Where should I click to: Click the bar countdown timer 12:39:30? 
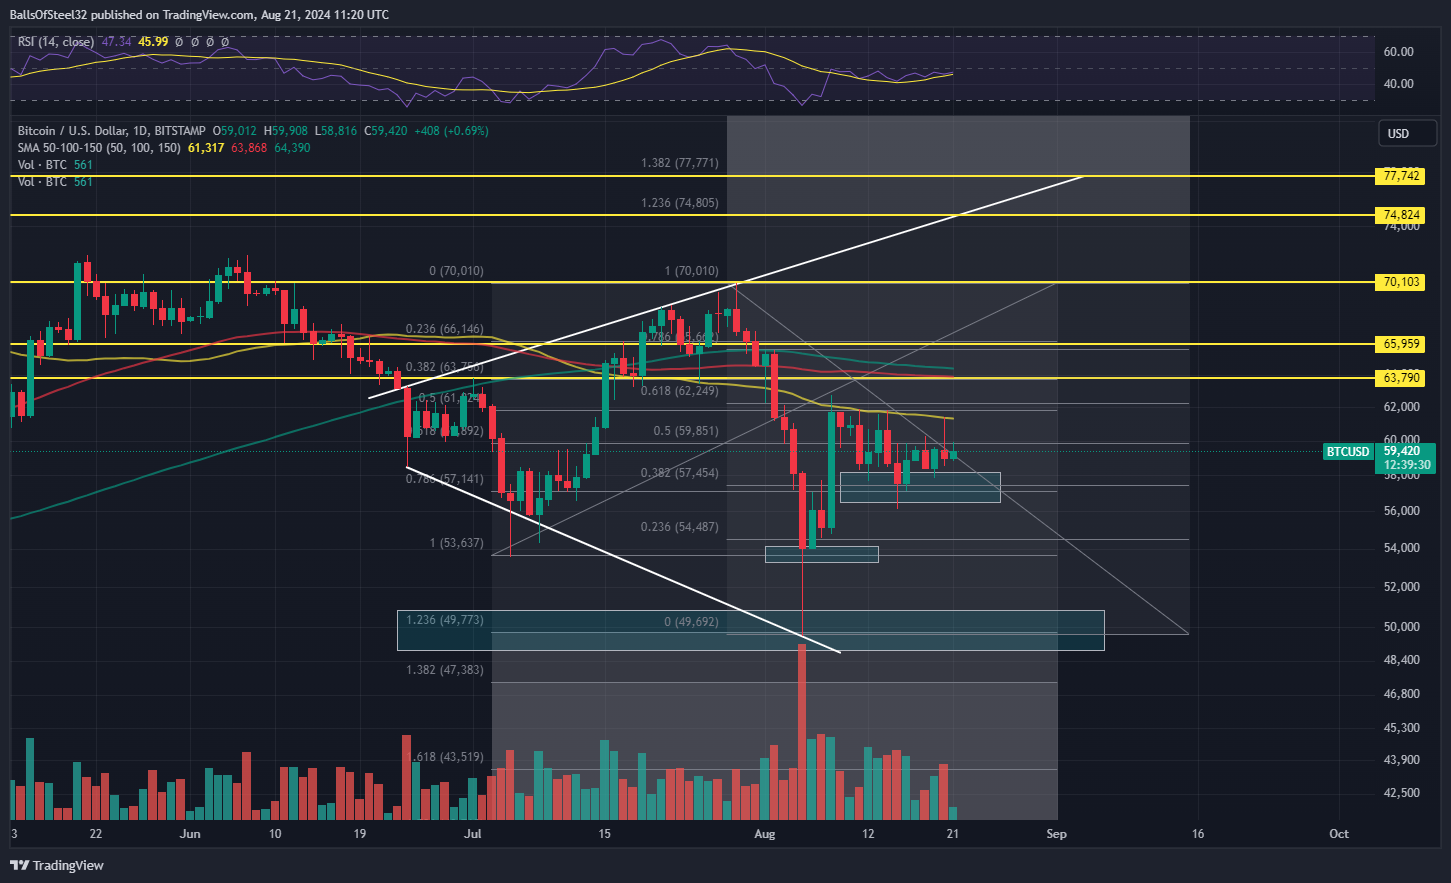[1407, 465]
